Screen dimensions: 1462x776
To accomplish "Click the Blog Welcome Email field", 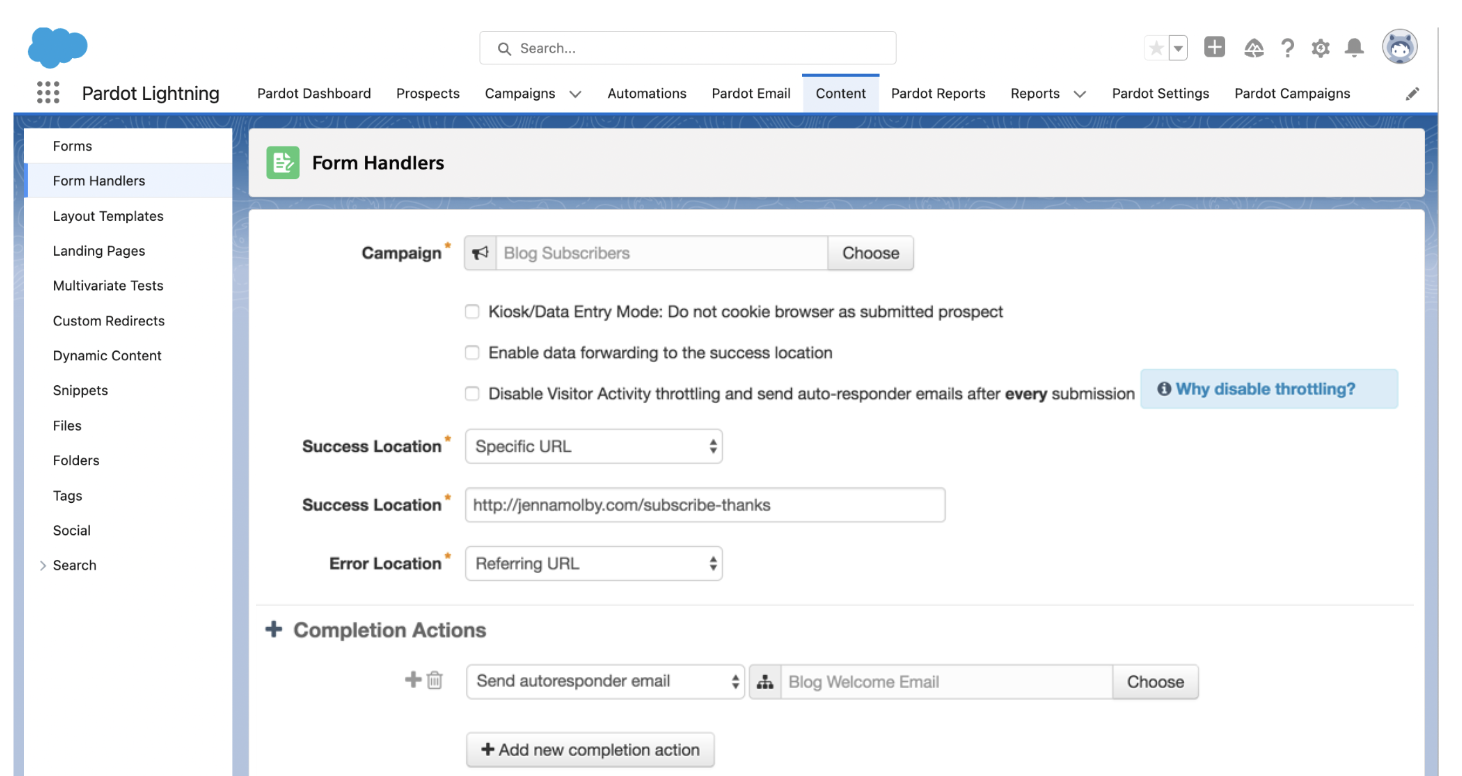I will [x=947, y=682].
